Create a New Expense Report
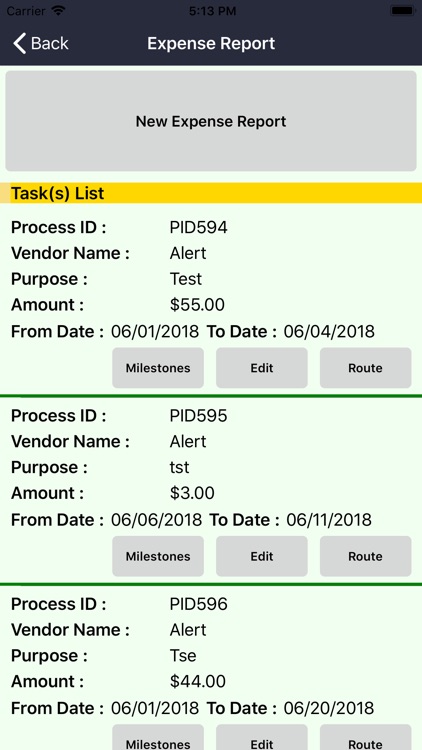 [x=211, y=121]
